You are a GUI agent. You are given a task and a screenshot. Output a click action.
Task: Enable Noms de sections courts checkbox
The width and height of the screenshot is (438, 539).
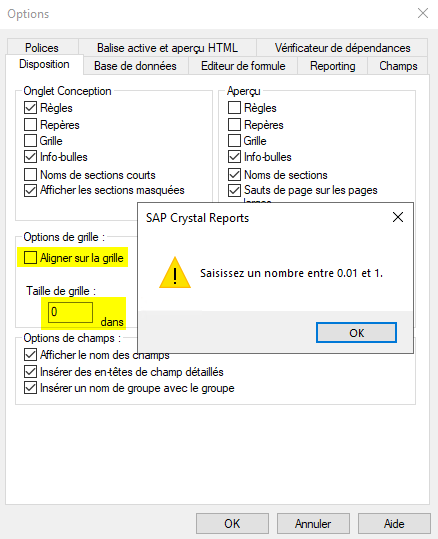click(30, 175)
